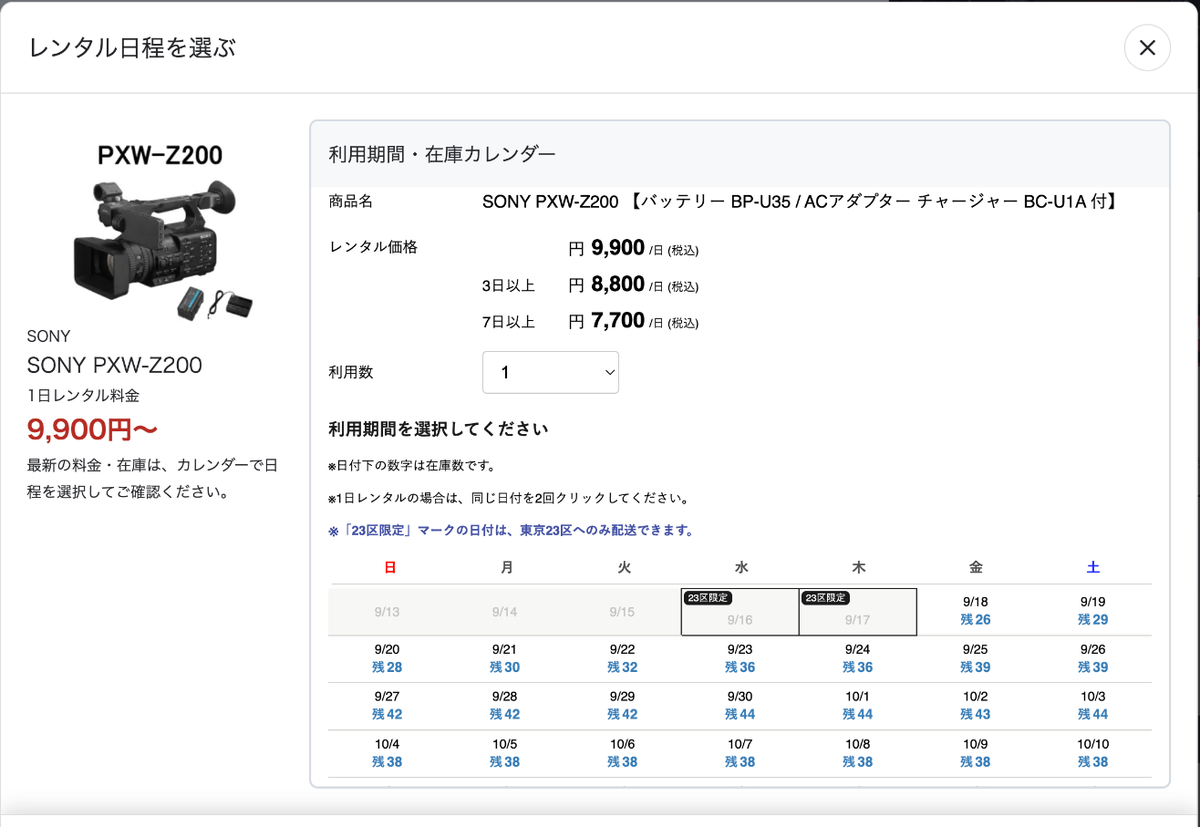1200x827 pixels.
Task: Click the 10/4 date cell
Action: click(x=387, y=753)
